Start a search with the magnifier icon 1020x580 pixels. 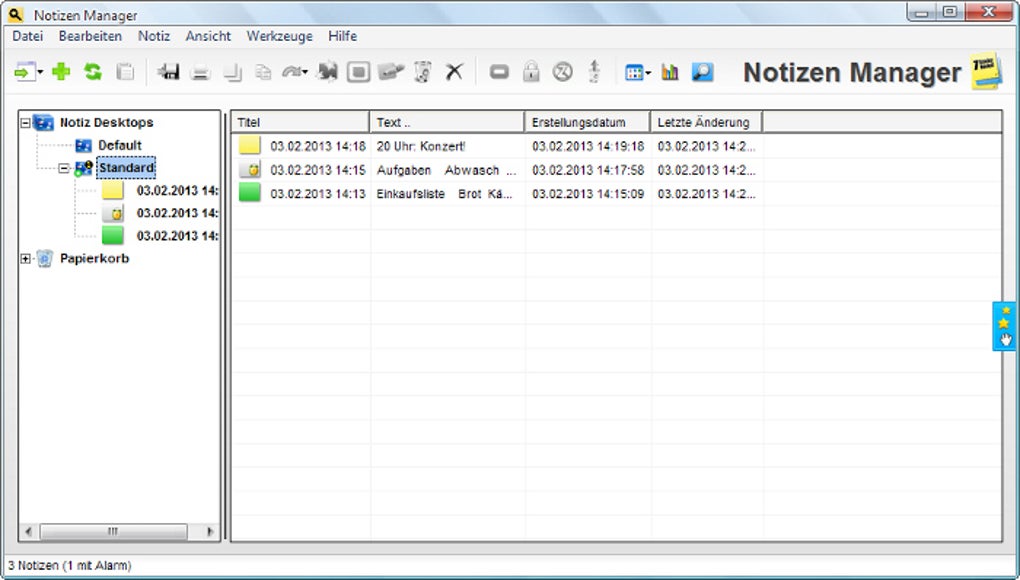click(700, 71)
